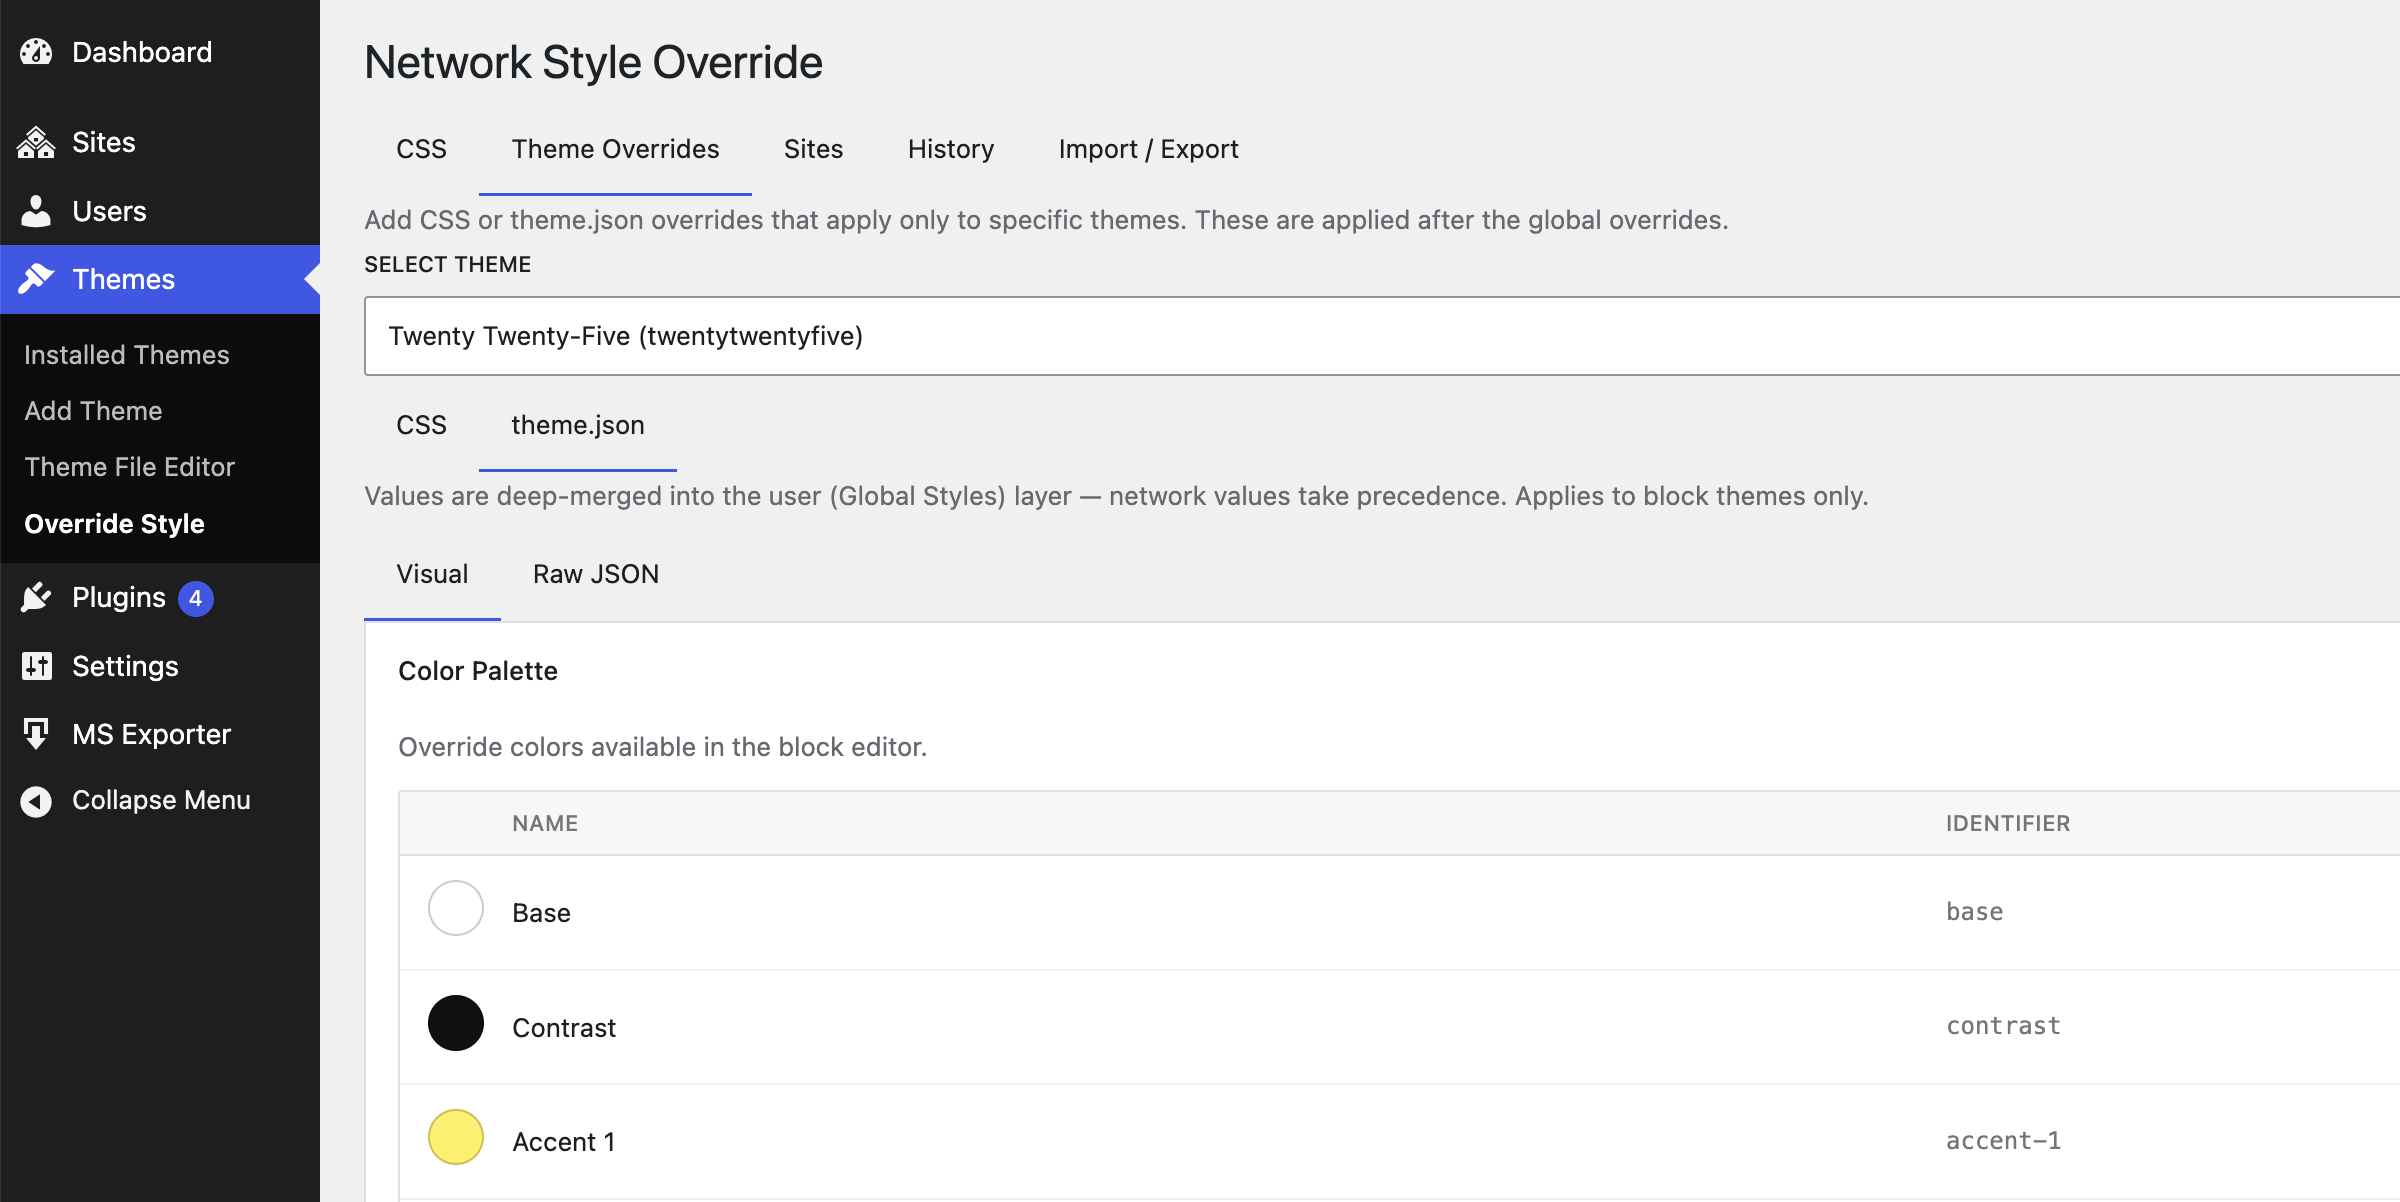This screenshot has height=1202, width=2400.
Task: Click the NAME column header
Action: point(545,823)
